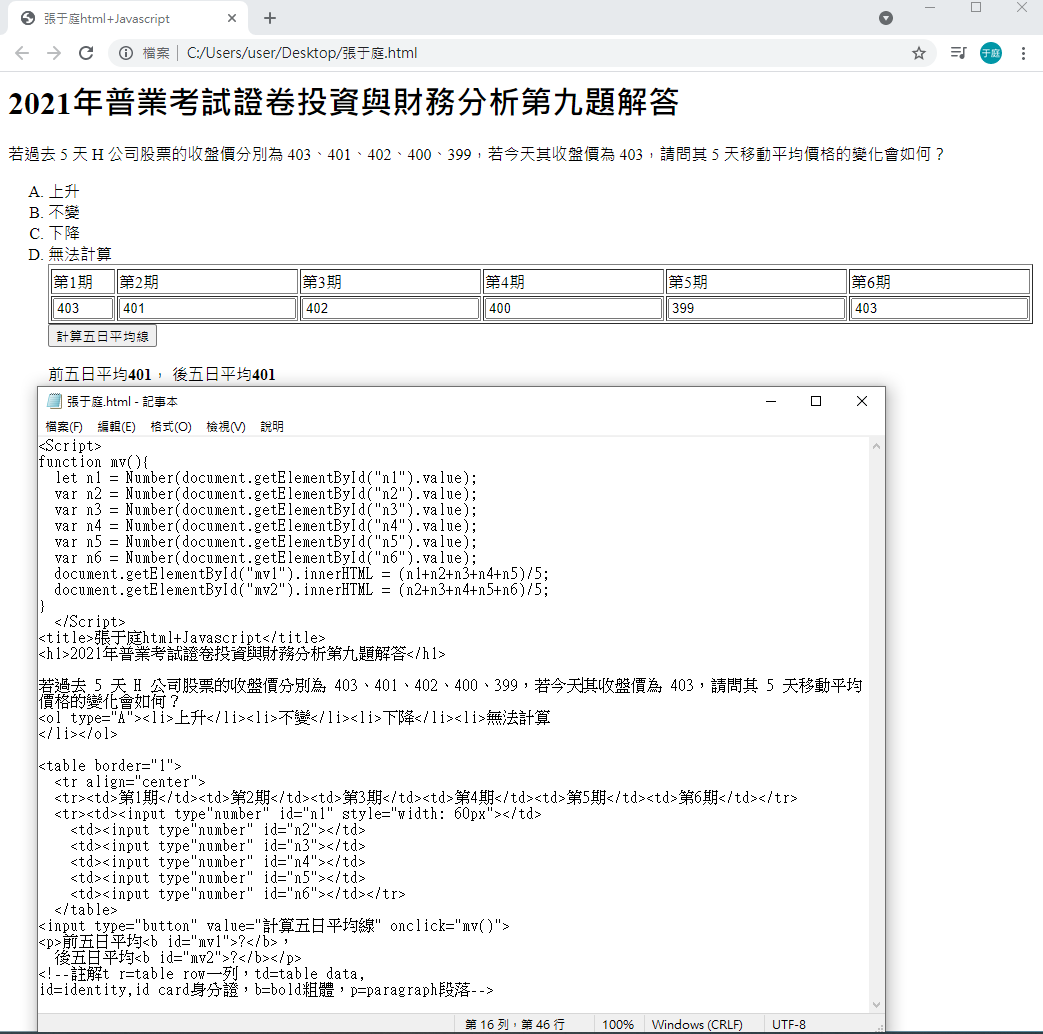Click the Windows (CRLF) status bar entry
This screenshot has height=1034, width=1043.
click(696, 1025)
